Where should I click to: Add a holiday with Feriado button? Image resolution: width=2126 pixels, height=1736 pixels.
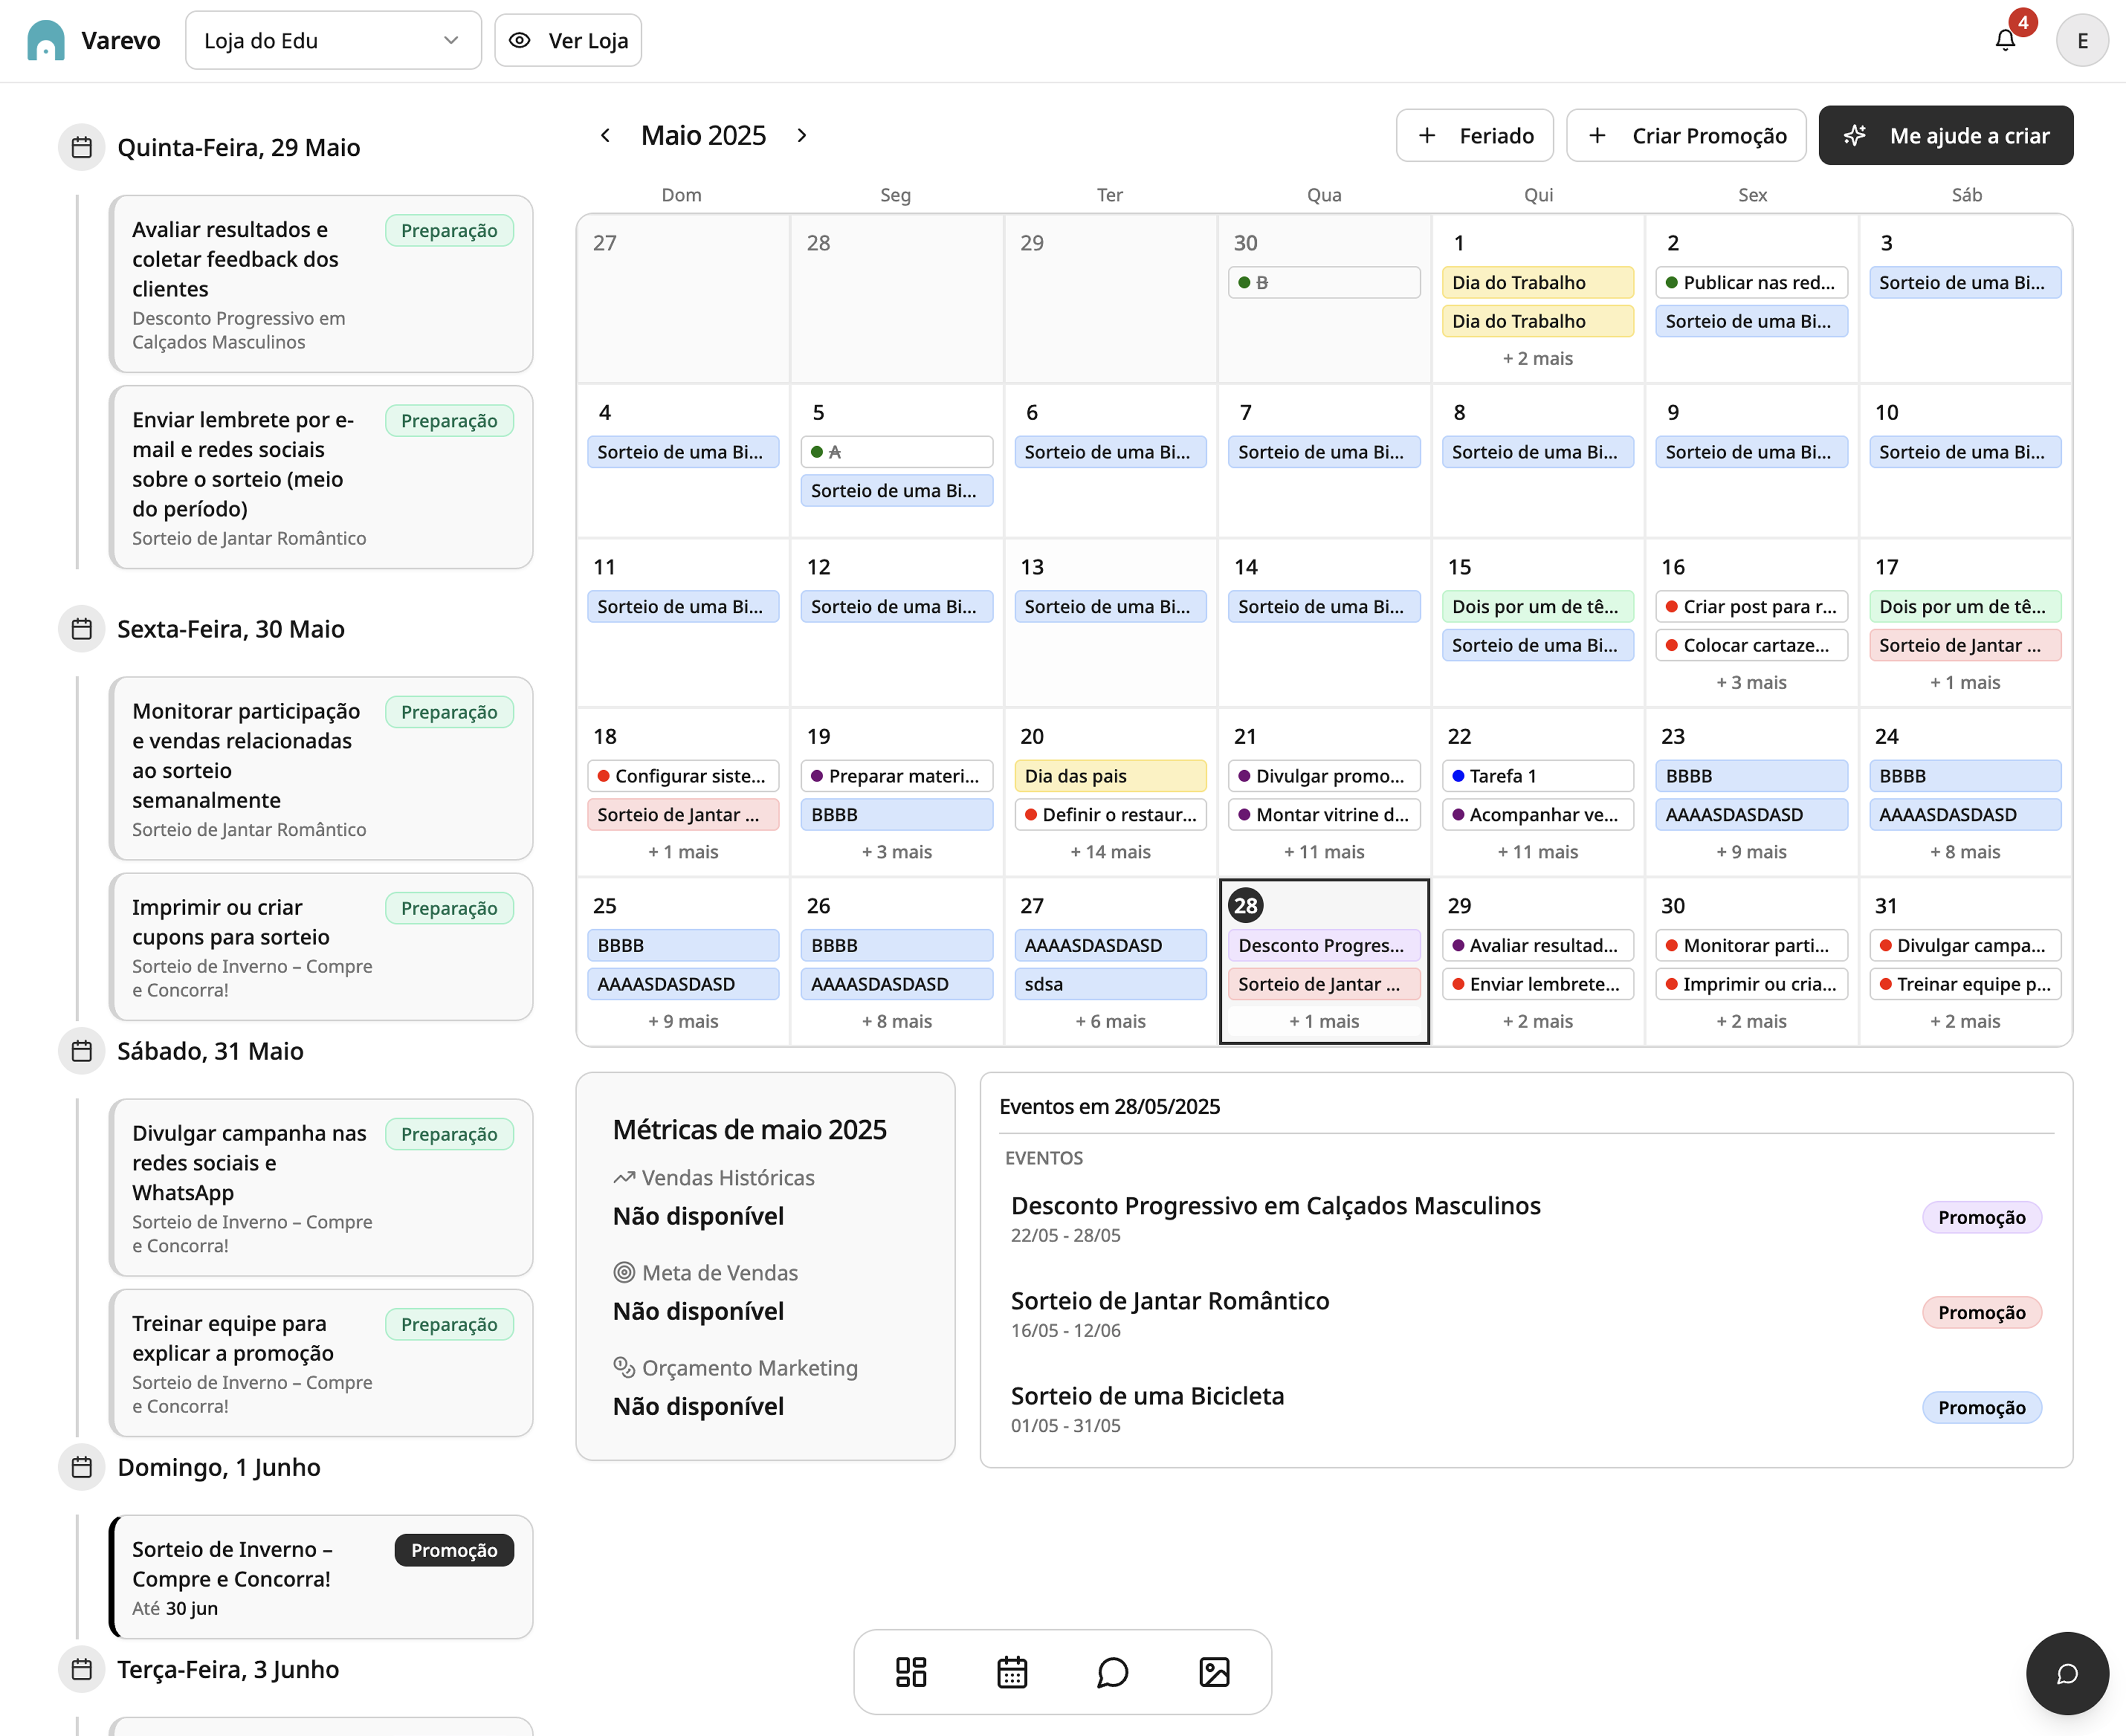[1475, 135]
